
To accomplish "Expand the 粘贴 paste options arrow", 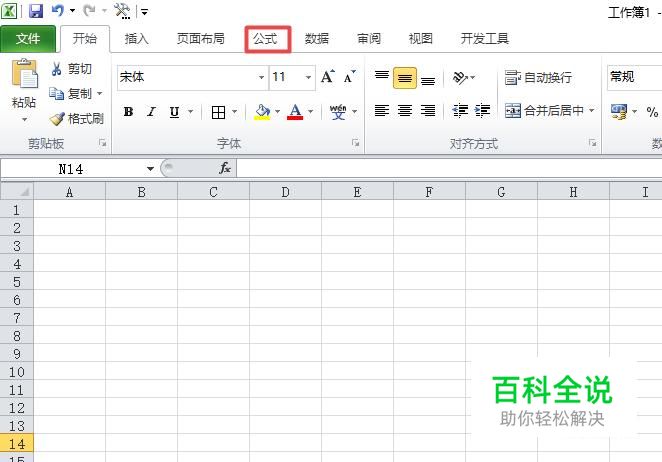I will pyautogui.click(x=24, y=120).
